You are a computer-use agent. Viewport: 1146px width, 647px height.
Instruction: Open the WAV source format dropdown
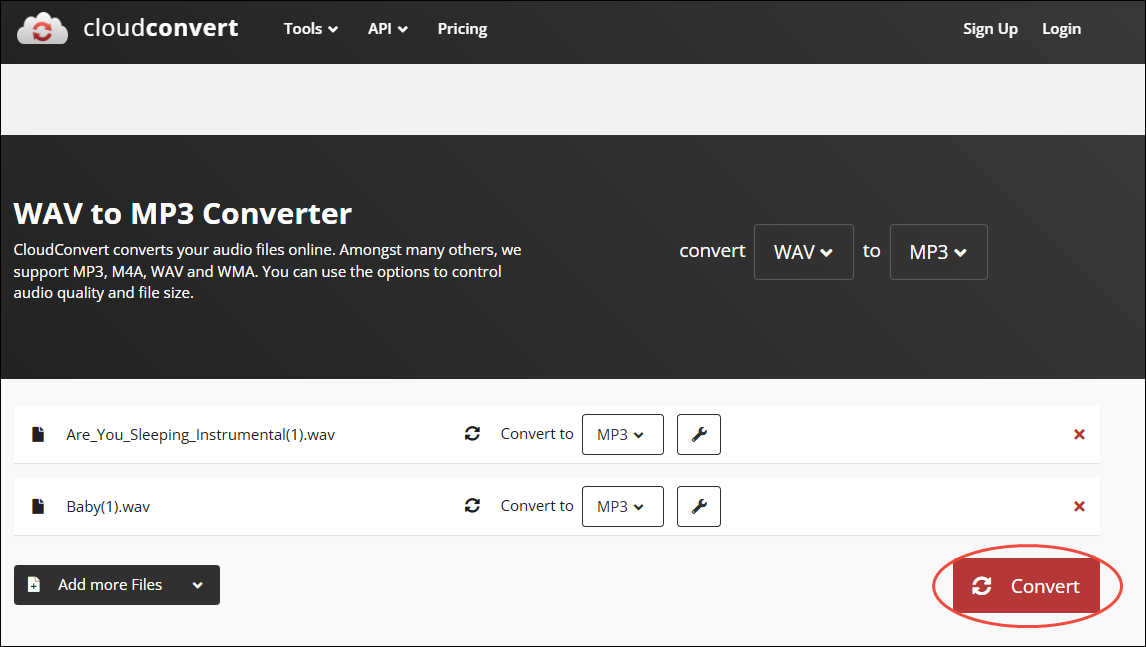(803, 251)
